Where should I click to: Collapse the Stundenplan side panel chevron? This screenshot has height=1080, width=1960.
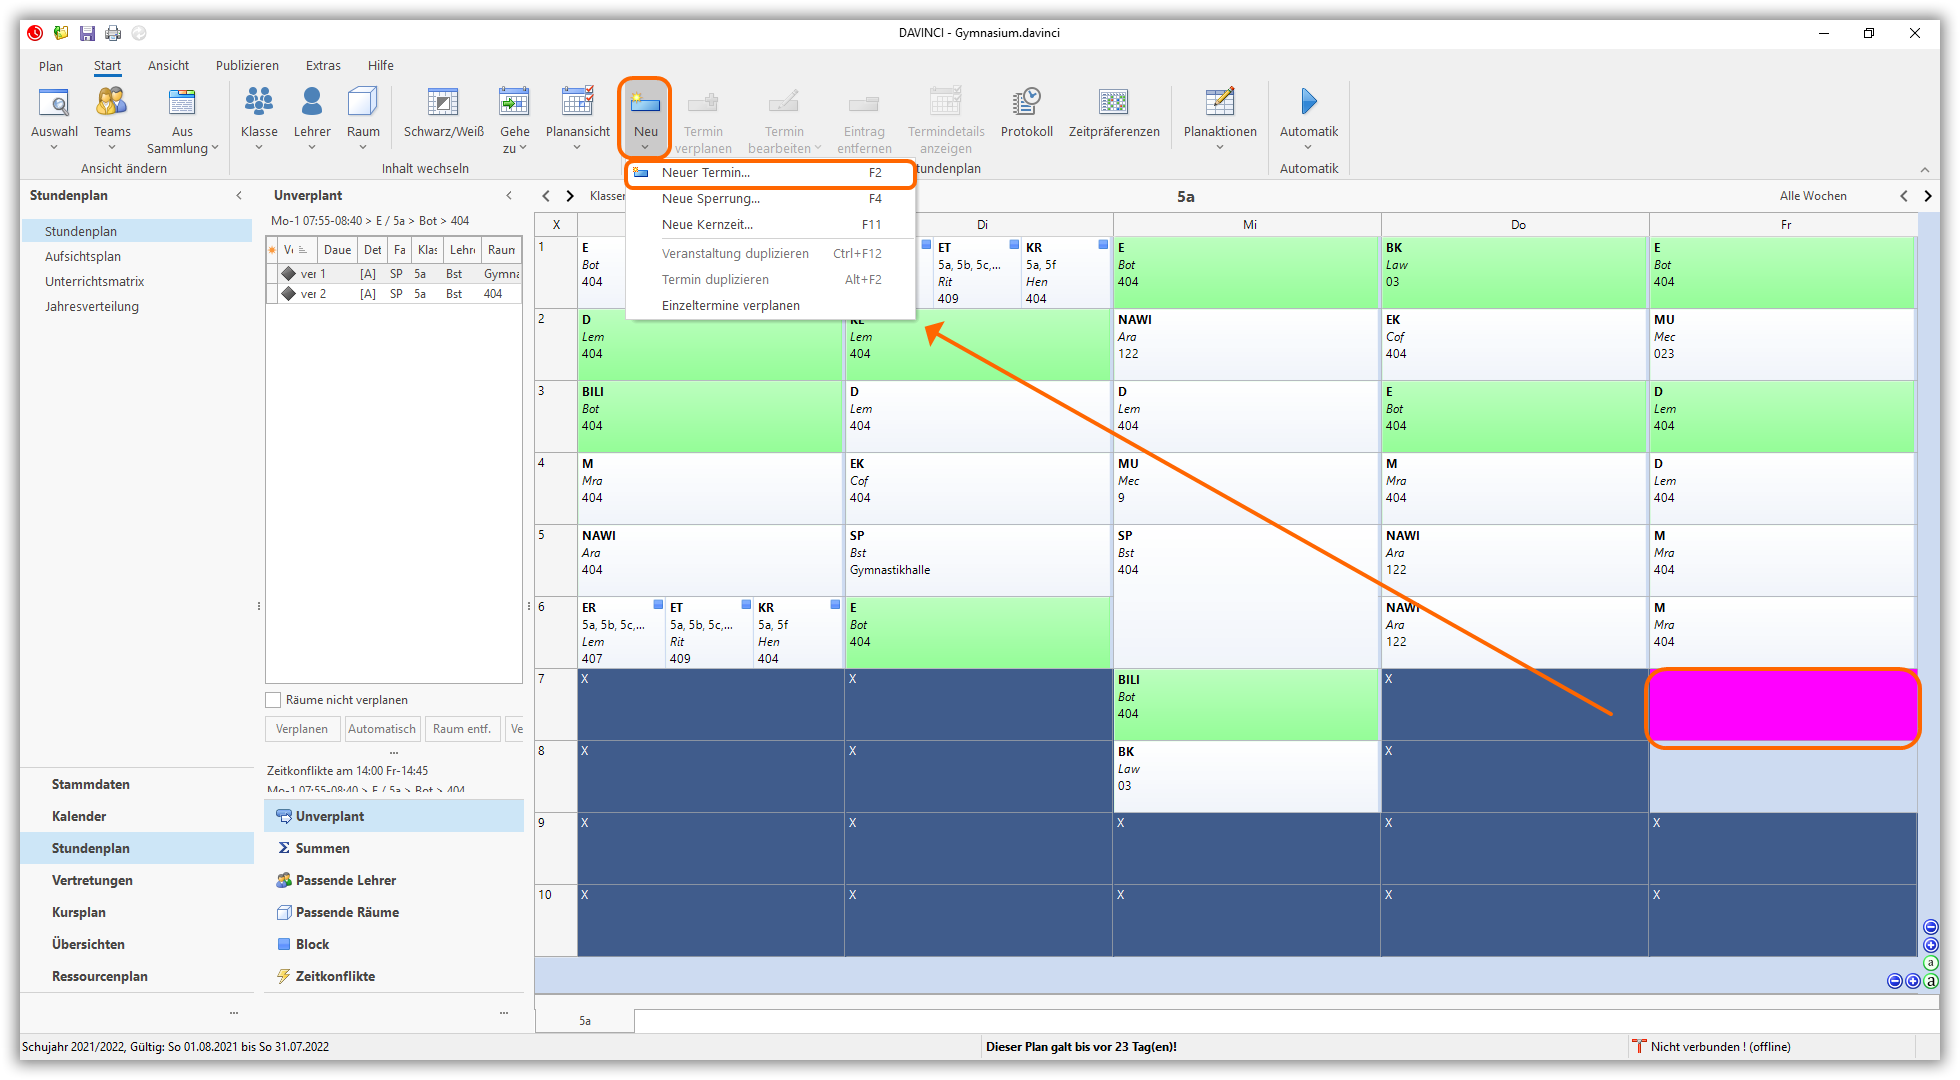(239, 196)
